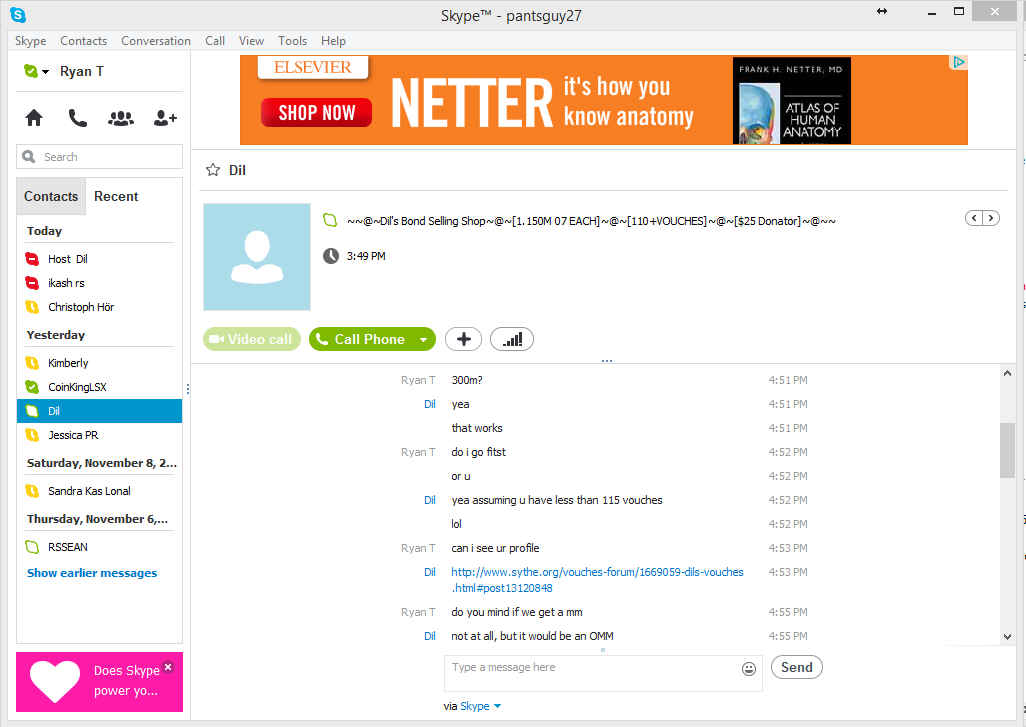Expand the status dropdown arrow by Ryan T
Image resolution: width=1026 pixels, height=727 pixels.
coord(45,71)
